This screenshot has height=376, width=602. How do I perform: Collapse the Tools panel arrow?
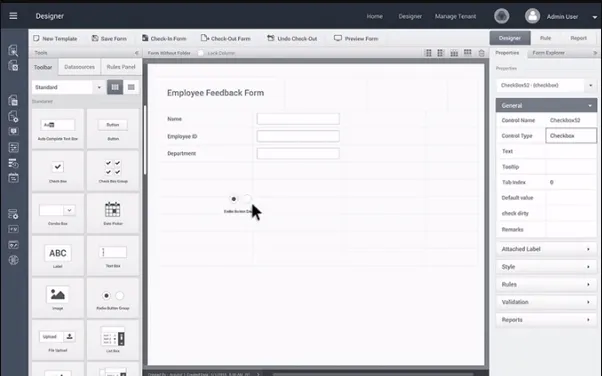(x=137, y=53)
